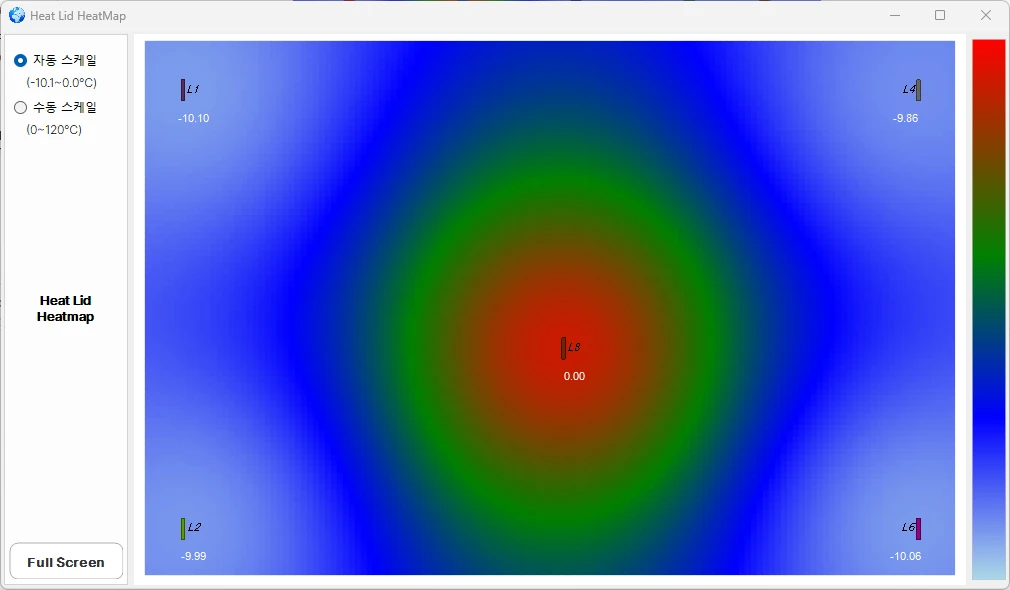Click the color scale legend bar

989,310
